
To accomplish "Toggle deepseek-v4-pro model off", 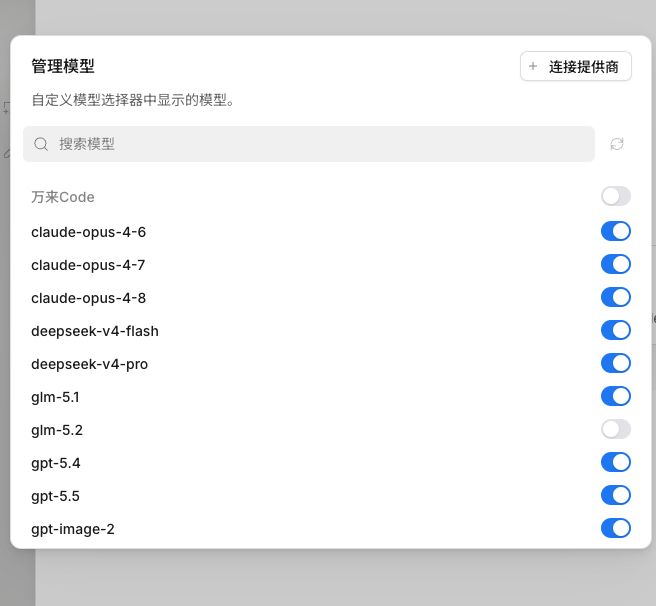I will (x=616, y=363).
